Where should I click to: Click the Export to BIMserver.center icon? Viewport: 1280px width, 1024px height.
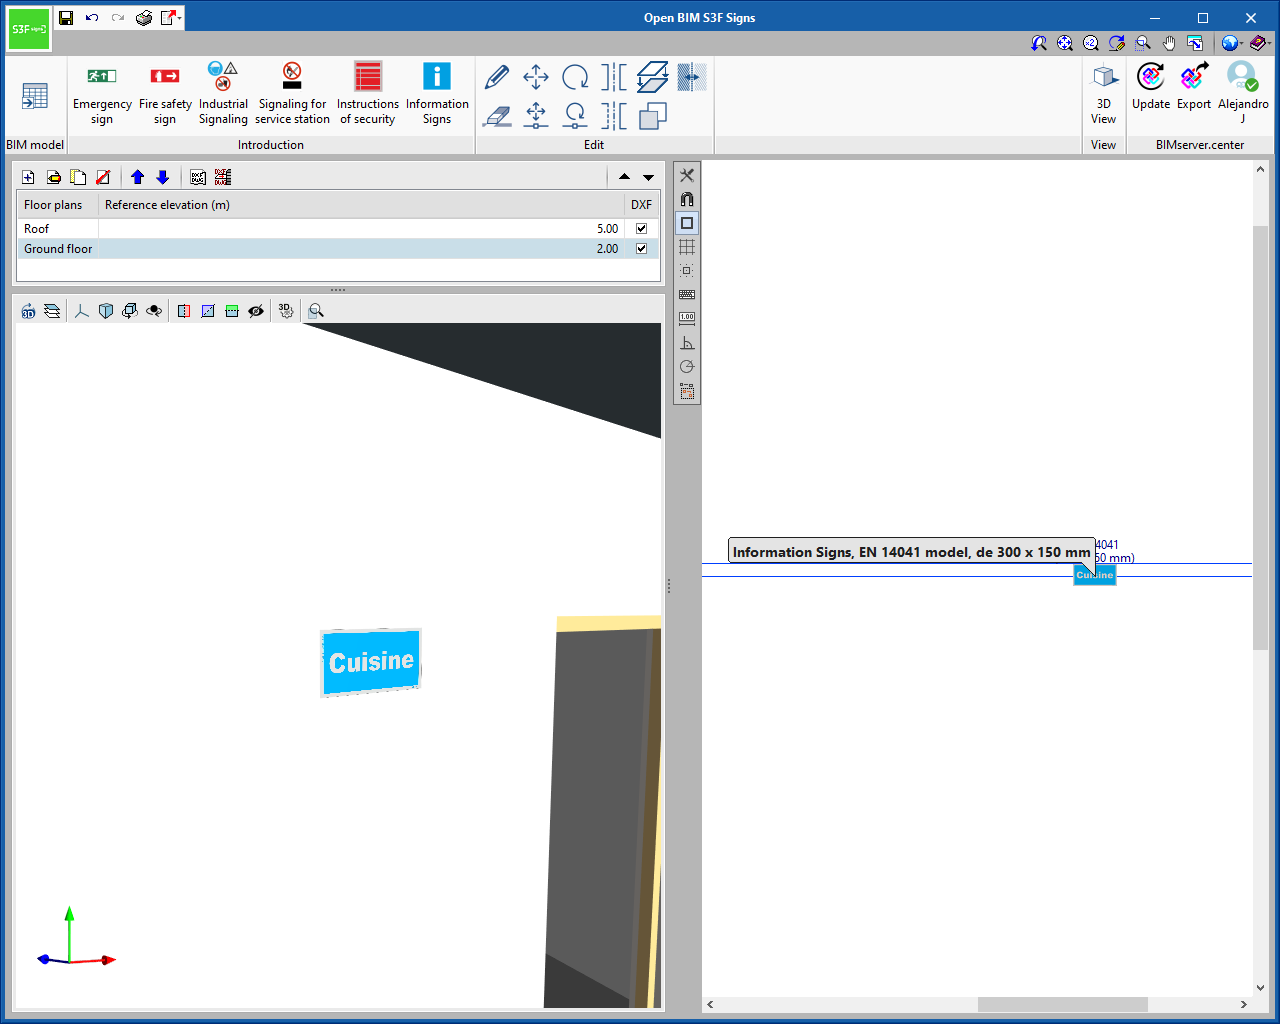(1193, 86)
